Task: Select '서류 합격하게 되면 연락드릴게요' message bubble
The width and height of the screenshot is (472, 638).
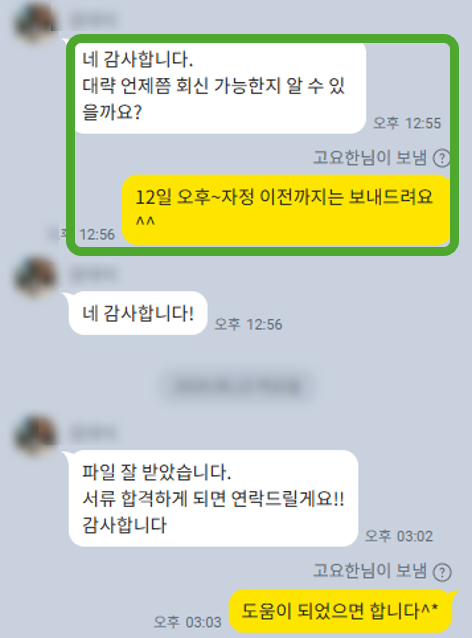Action: point(213,498)
